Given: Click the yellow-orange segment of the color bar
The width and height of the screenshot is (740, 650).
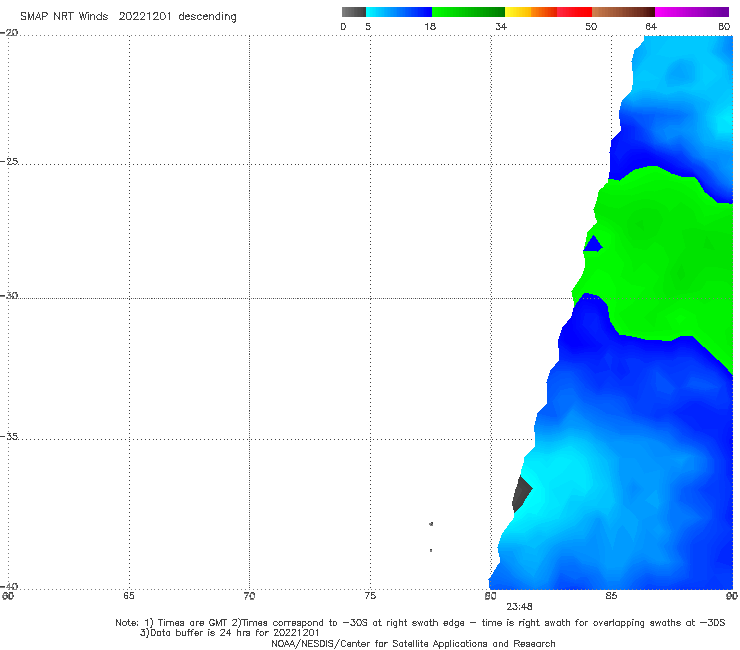Looking at the screenshot, I should (x=530, y=12).
